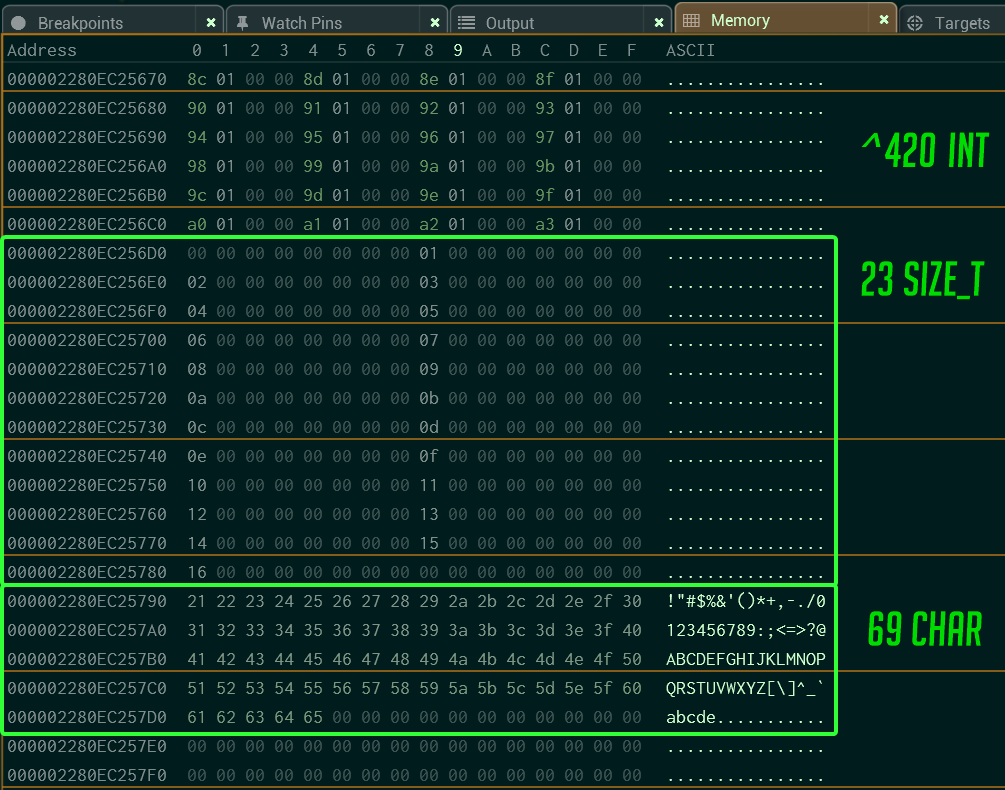Click the Memory grid icon
This screenshot has height=790, width=1005.
pos(689,18)
